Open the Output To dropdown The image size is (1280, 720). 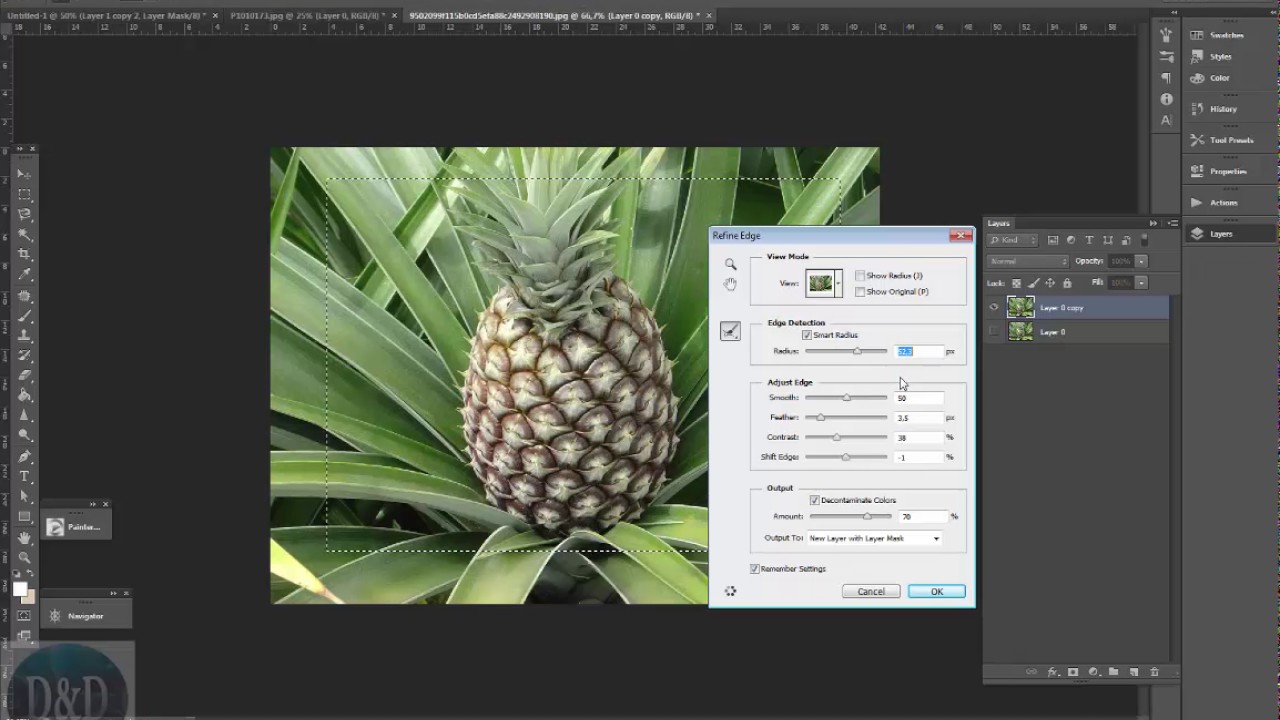[874, 538]
